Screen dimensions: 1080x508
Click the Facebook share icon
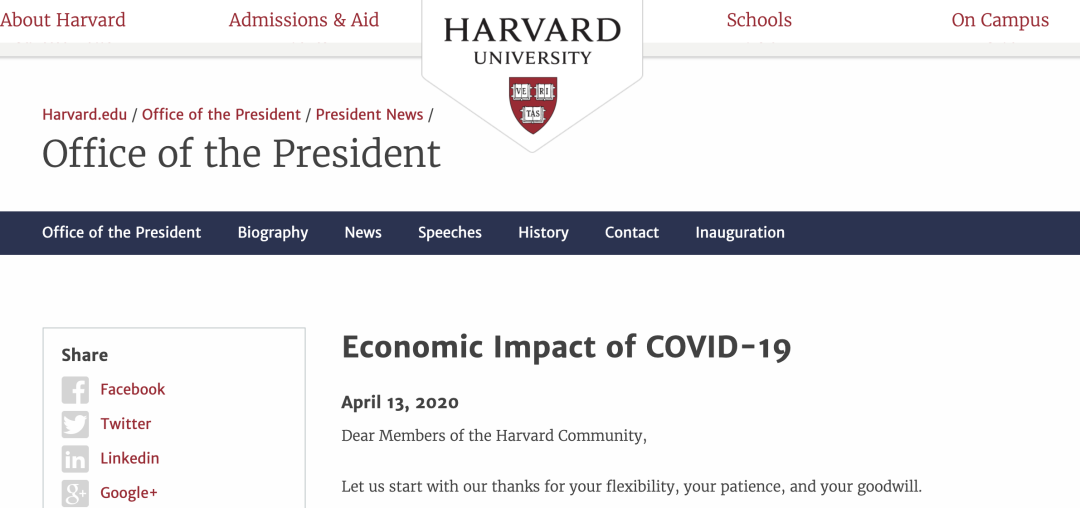(x=75, y=390)
